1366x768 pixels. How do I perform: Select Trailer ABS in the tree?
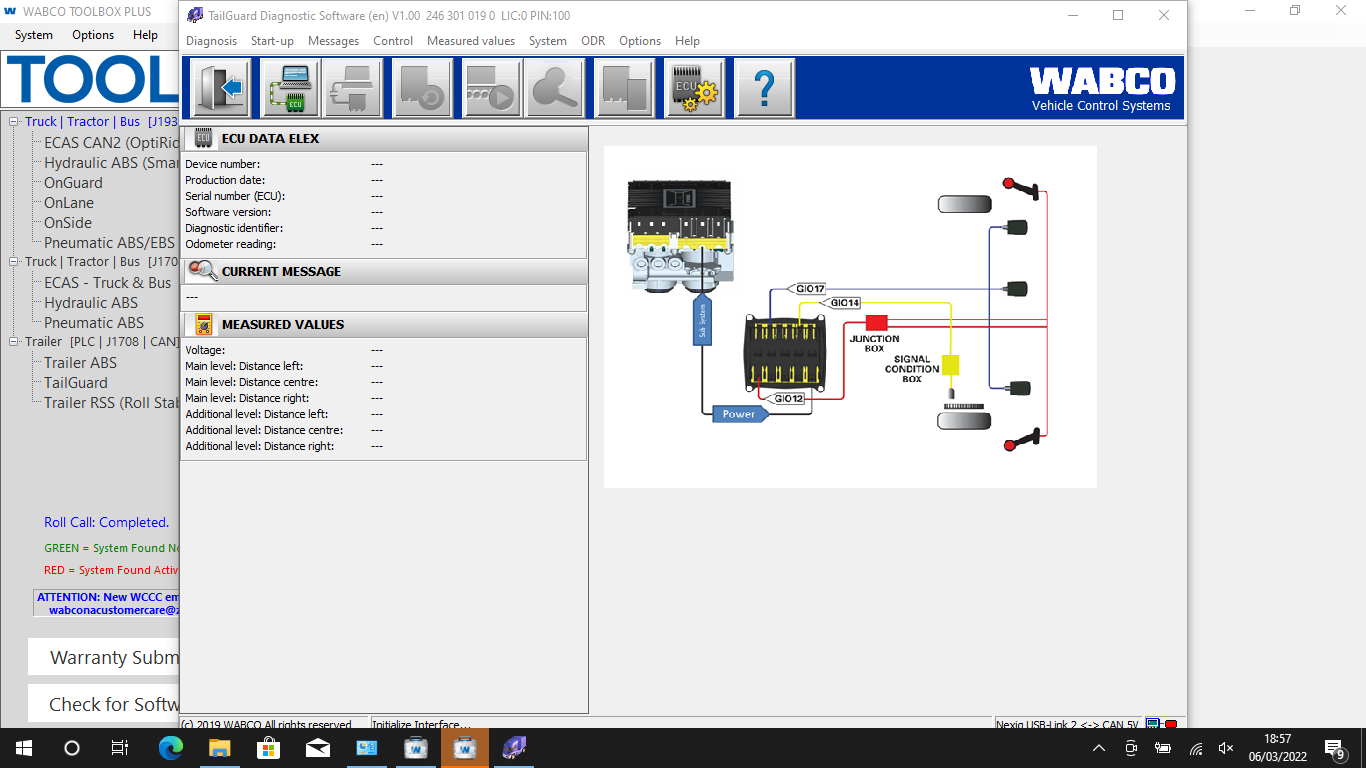[x=80, y=363]
